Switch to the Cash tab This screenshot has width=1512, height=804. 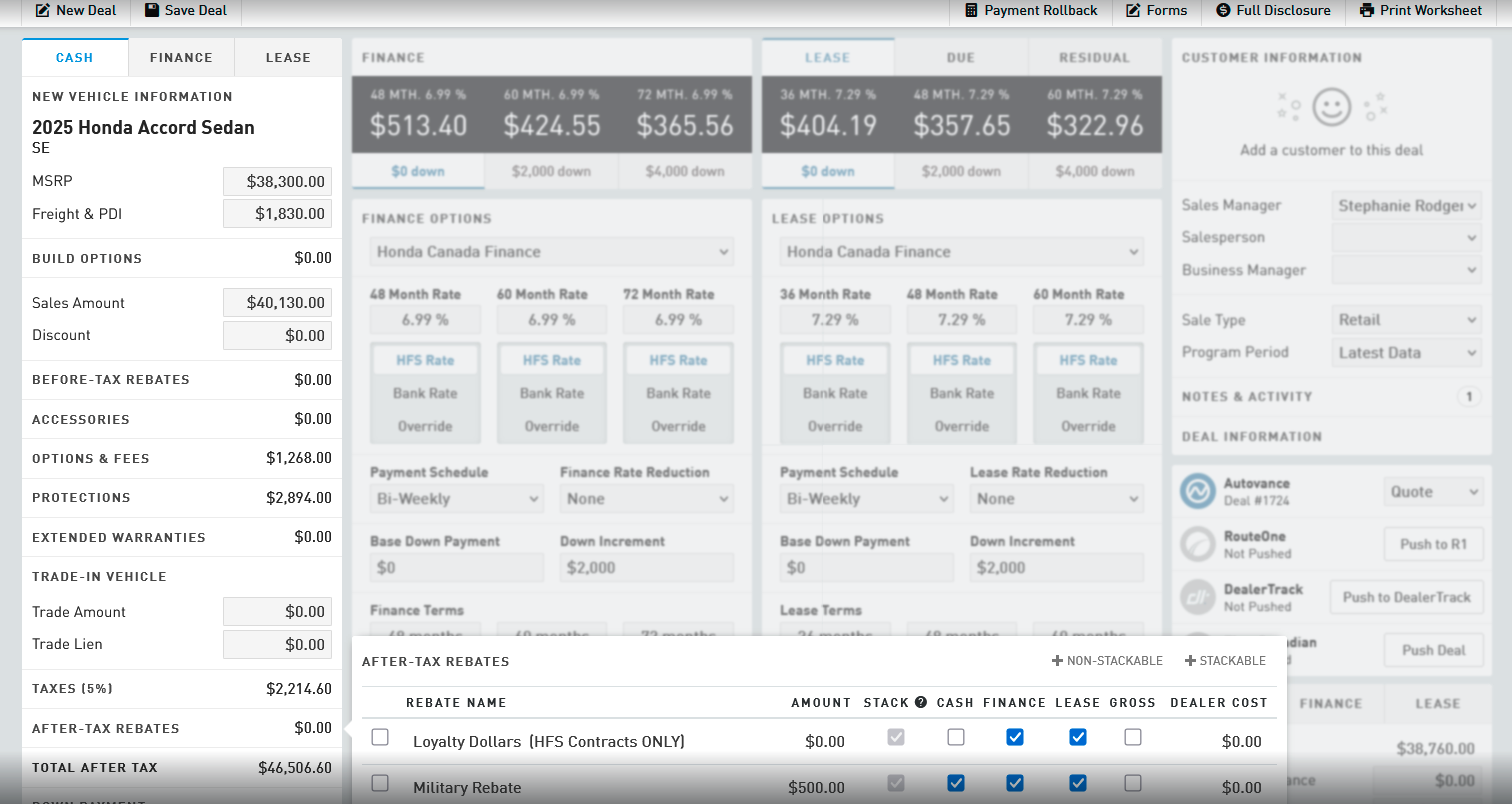(75, 58)
